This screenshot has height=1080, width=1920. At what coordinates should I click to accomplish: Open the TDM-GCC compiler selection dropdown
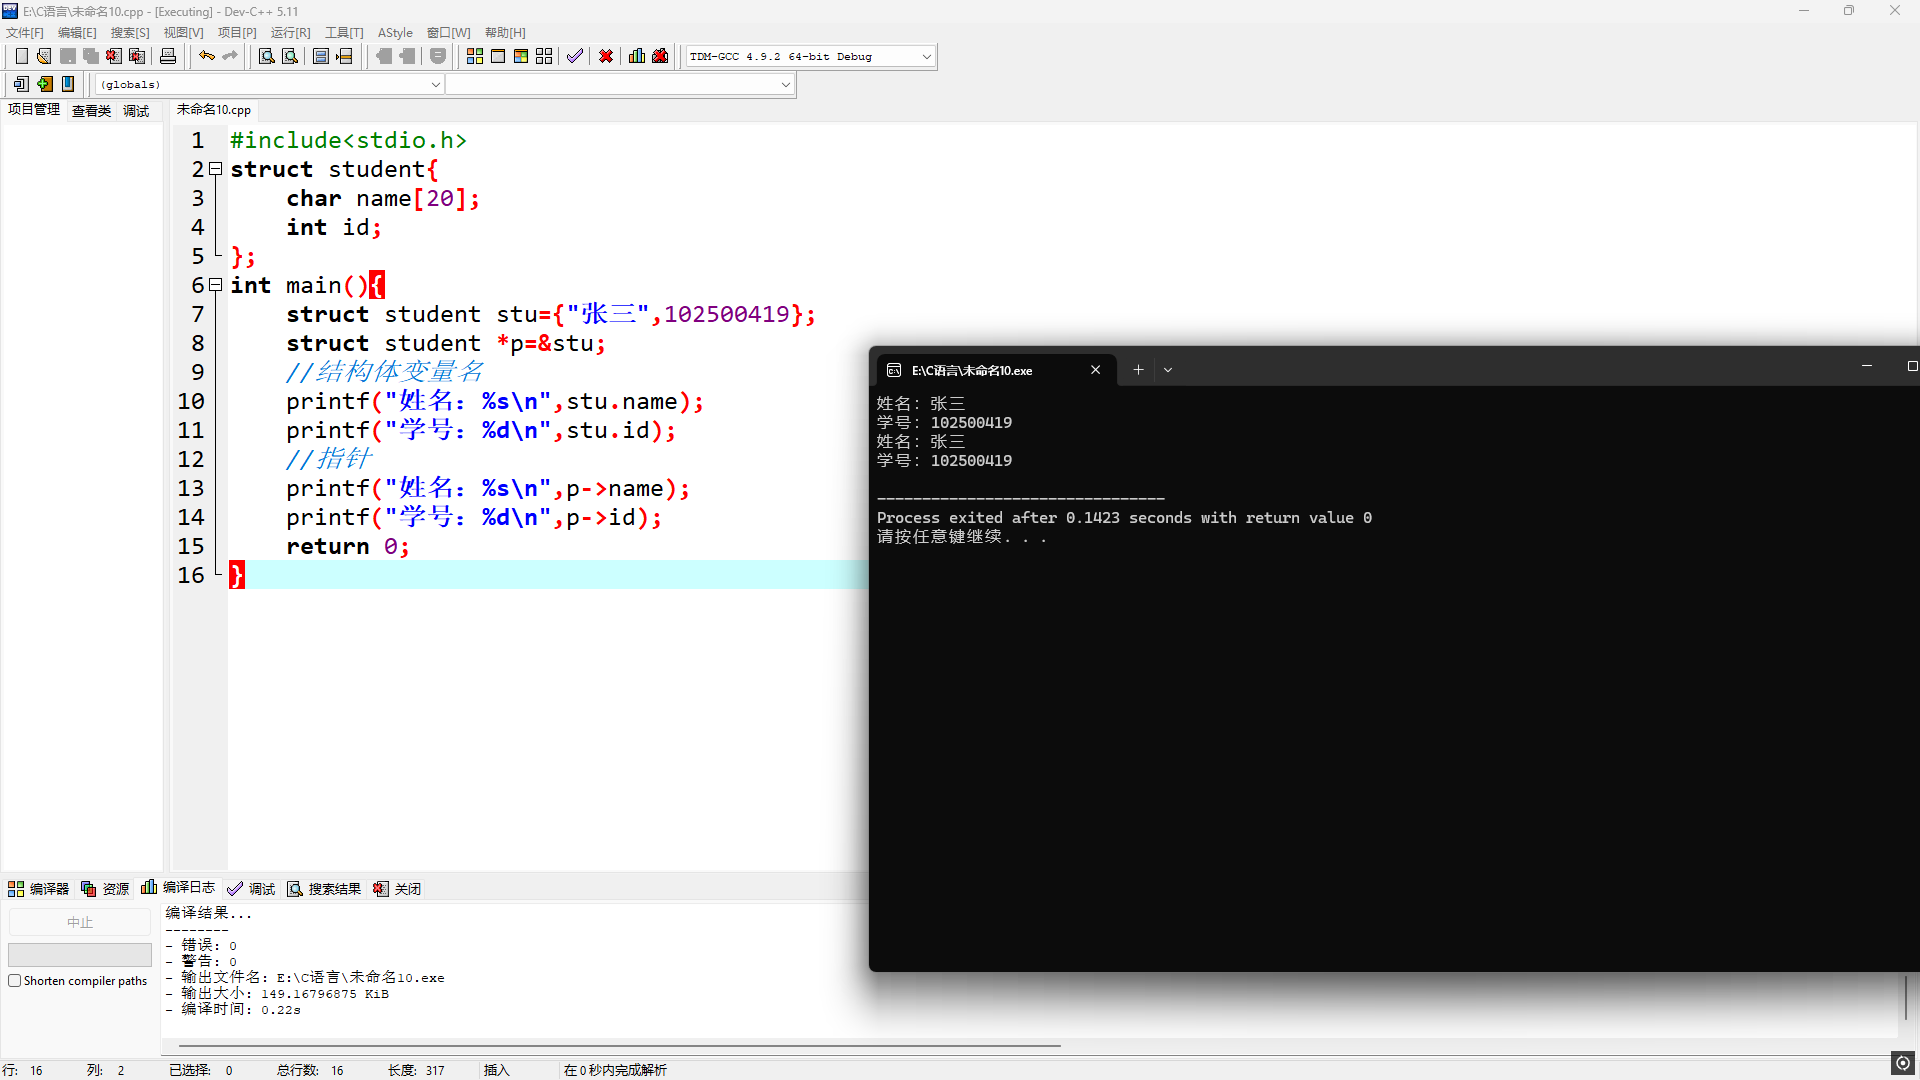point(926,57)
